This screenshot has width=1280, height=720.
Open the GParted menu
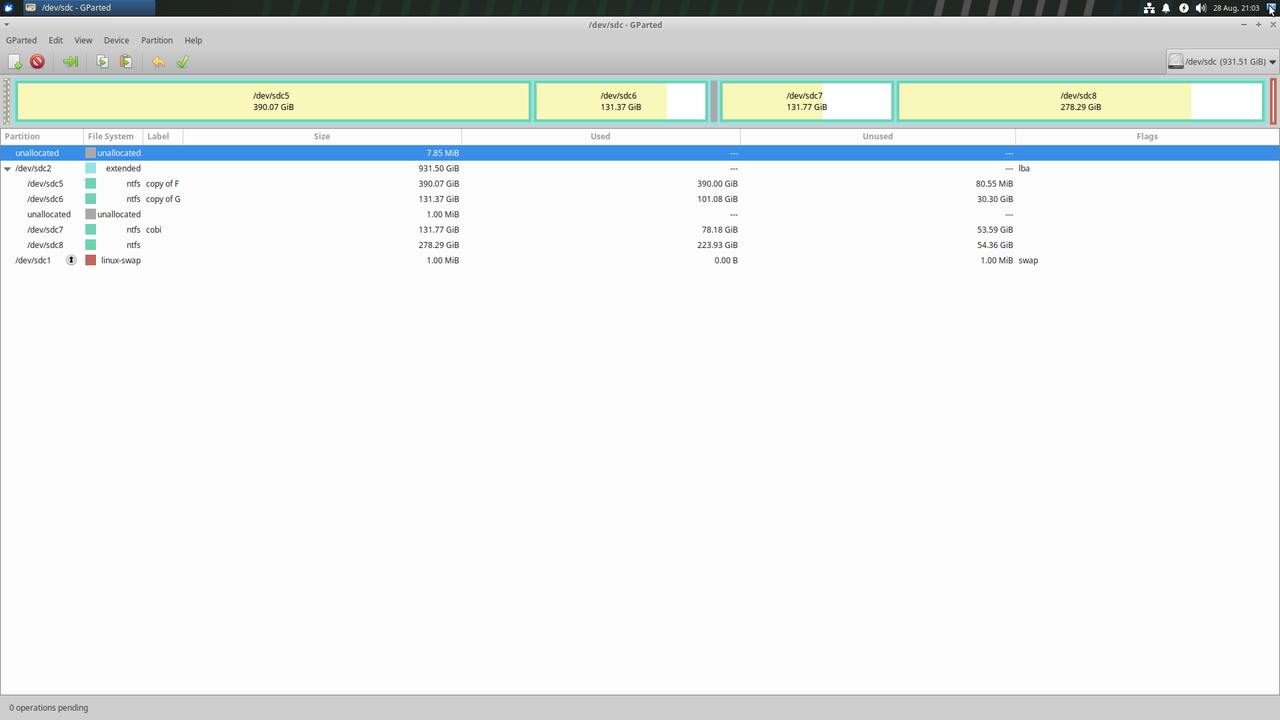coord(21,40)
